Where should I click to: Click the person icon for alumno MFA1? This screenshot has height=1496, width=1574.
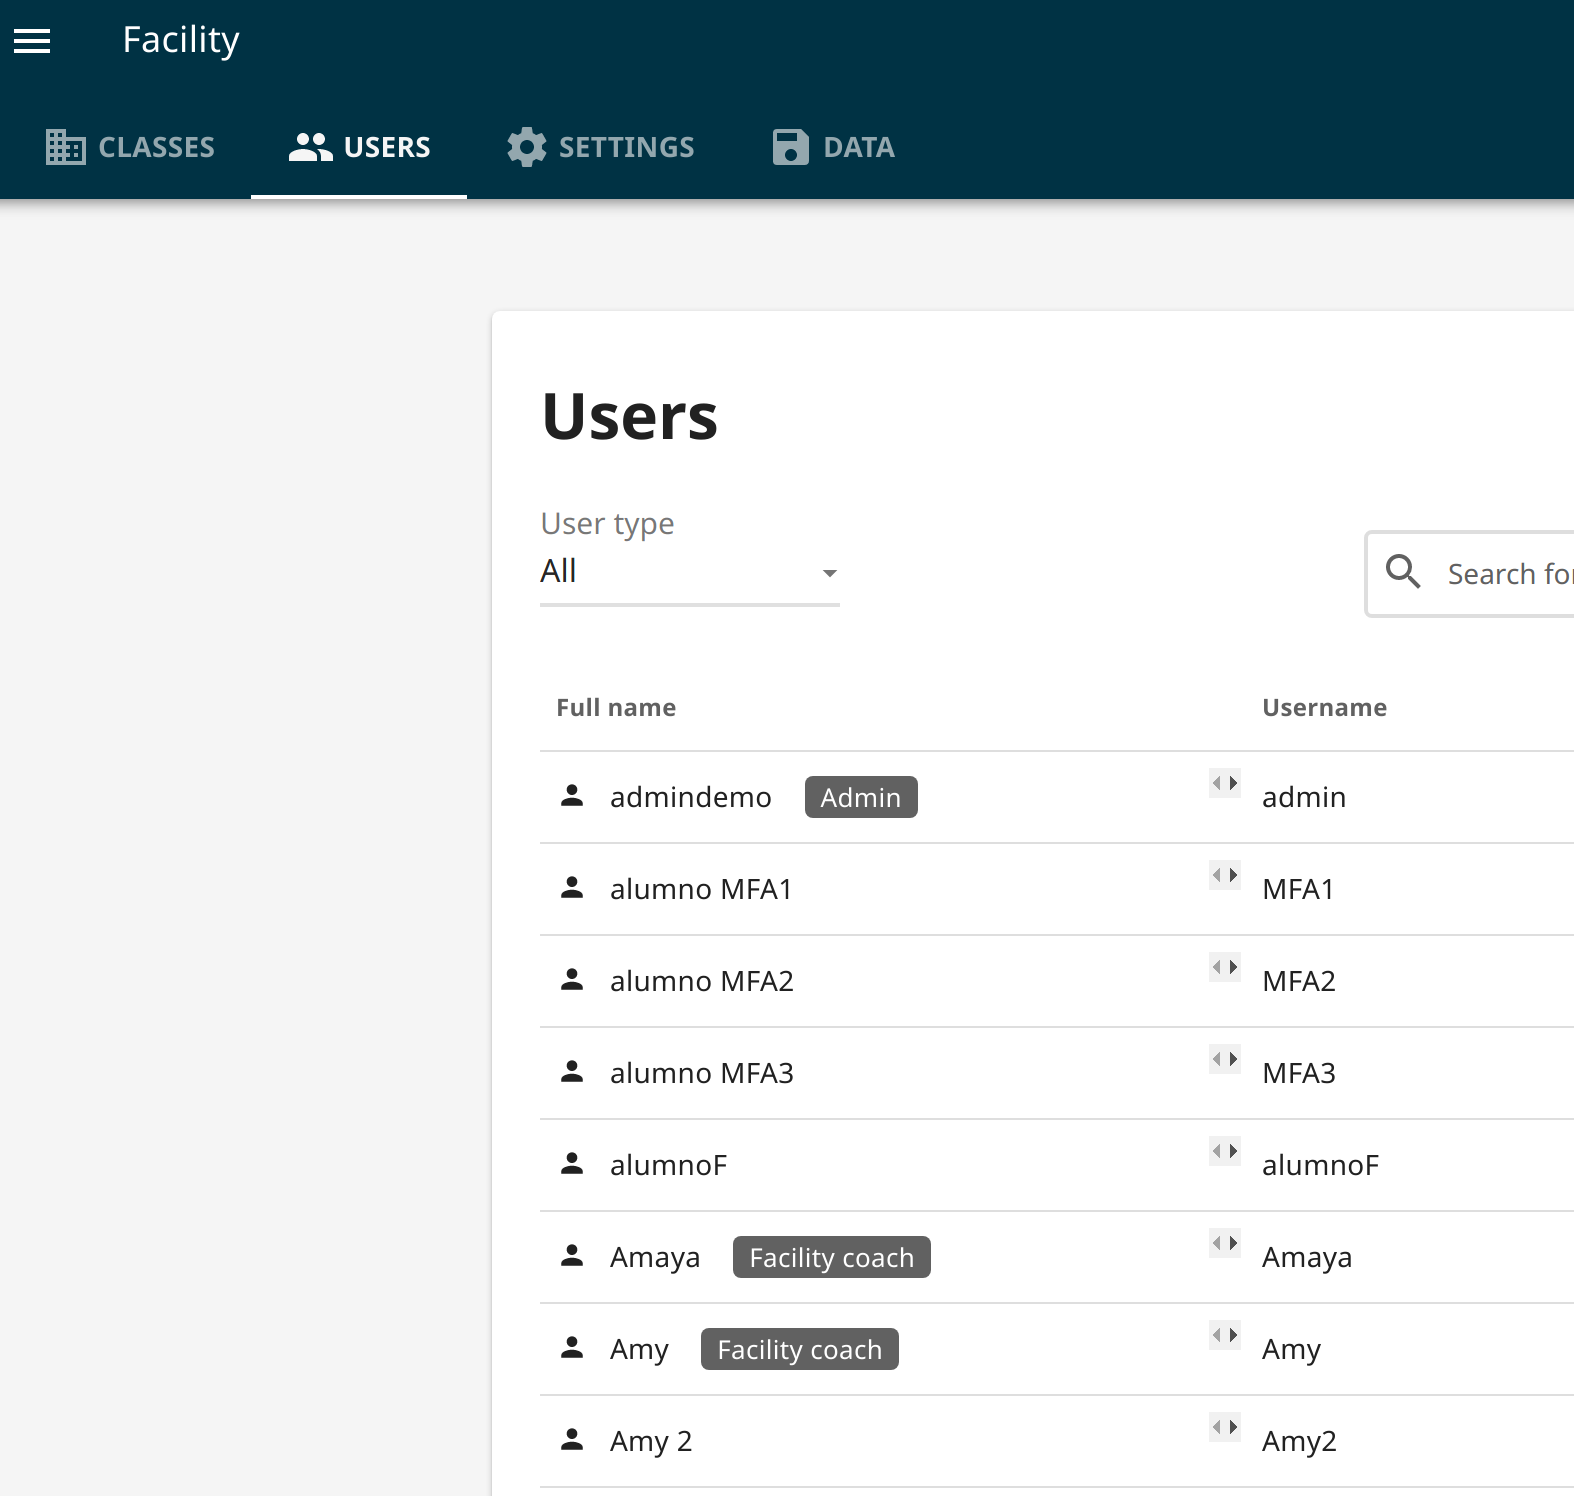(572, 888)
